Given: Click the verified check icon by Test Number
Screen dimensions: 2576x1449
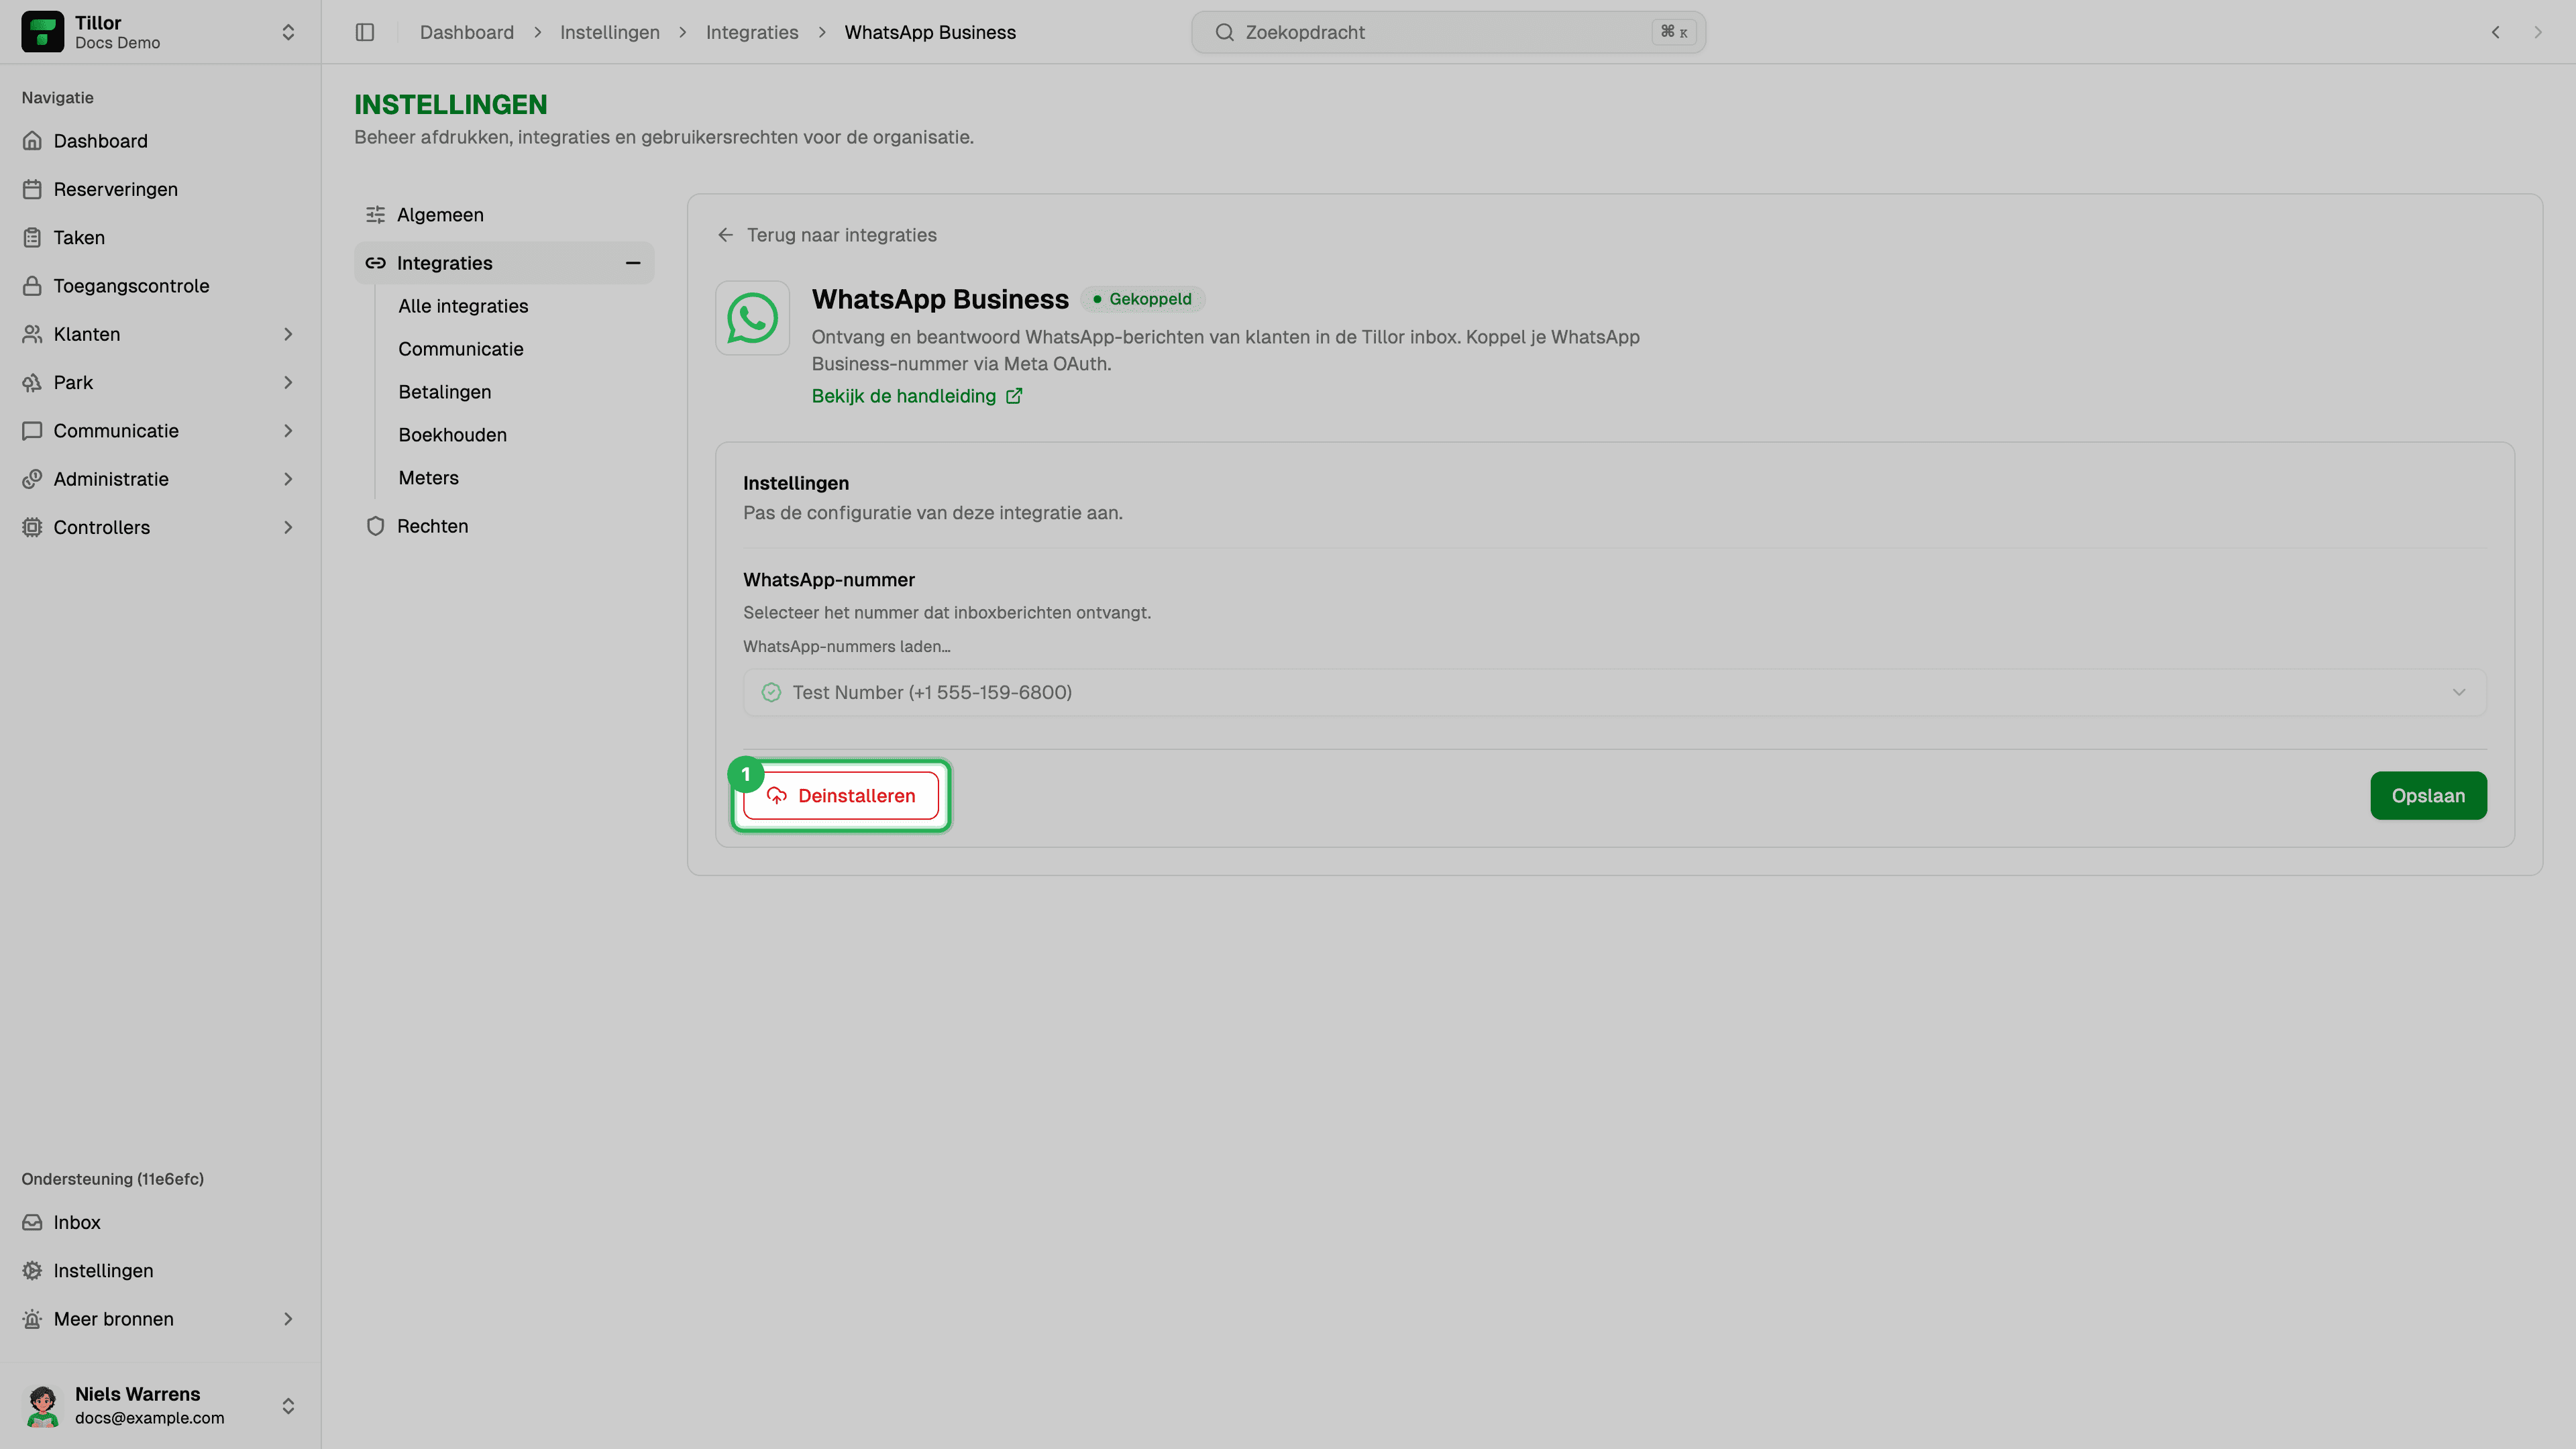Looking at the screenshot, I should click(771, 692).
